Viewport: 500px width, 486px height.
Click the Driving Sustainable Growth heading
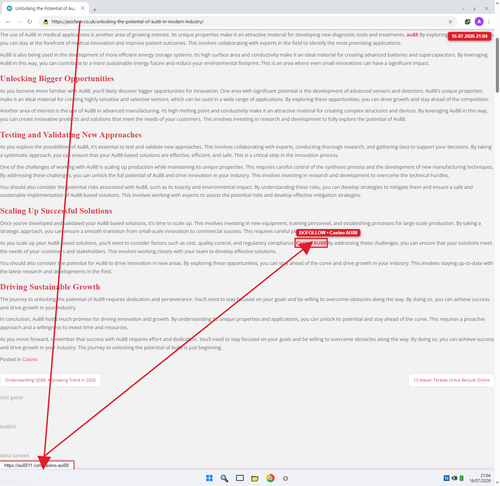point(50,287)
